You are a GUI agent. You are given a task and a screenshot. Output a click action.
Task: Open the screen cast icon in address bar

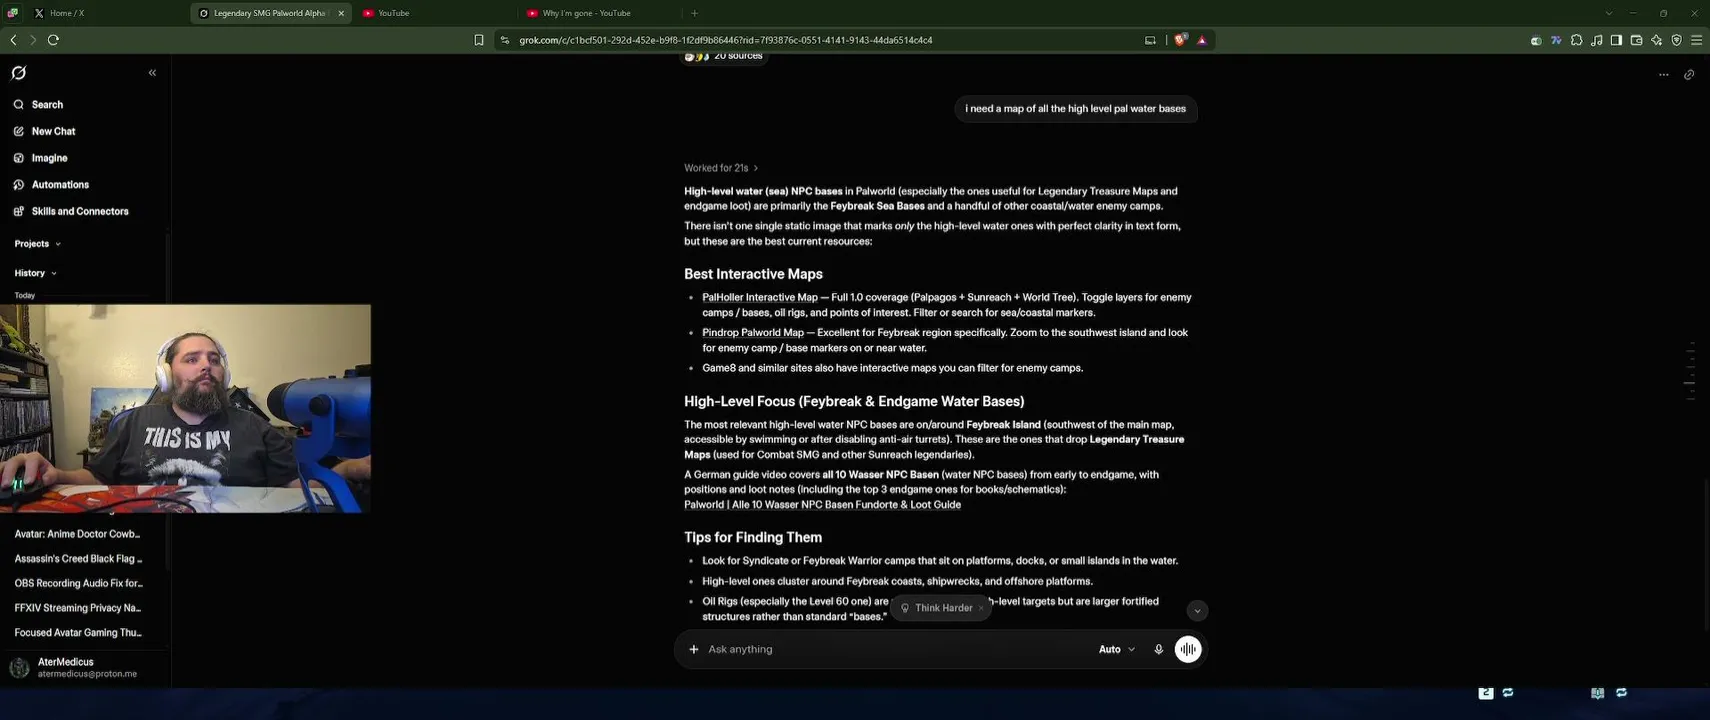(x=1150, y=40)
